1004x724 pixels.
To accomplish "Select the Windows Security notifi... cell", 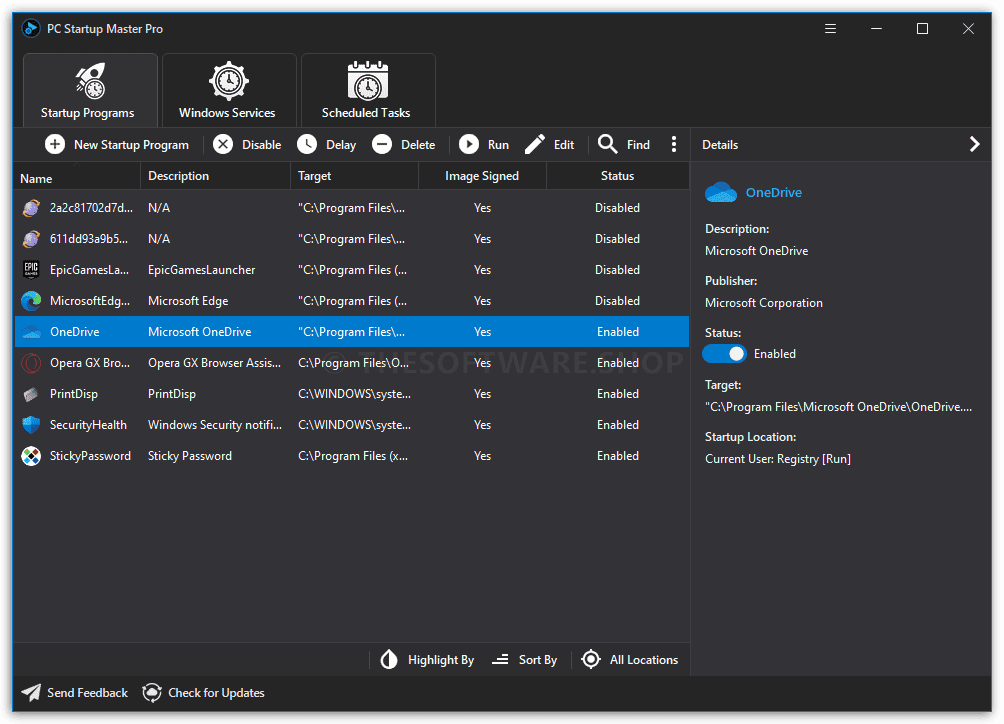I will 215,425.
